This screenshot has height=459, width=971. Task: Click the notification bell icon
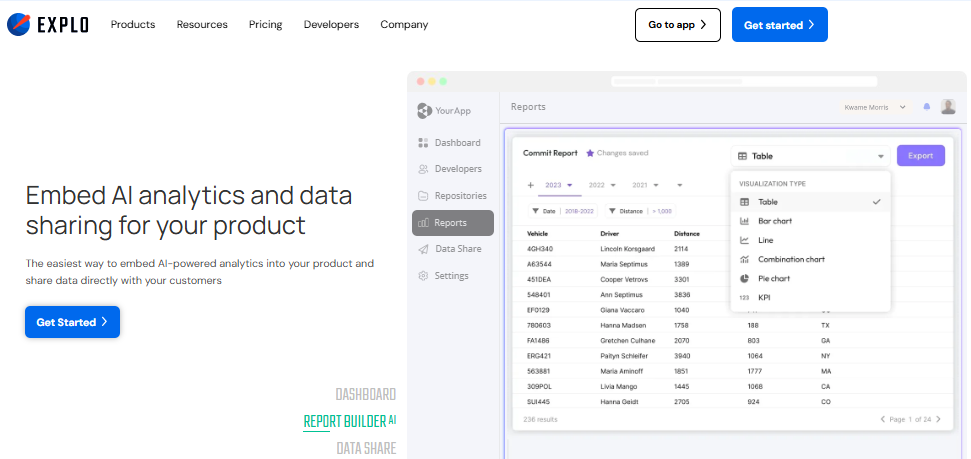click(x=926, y=107)
